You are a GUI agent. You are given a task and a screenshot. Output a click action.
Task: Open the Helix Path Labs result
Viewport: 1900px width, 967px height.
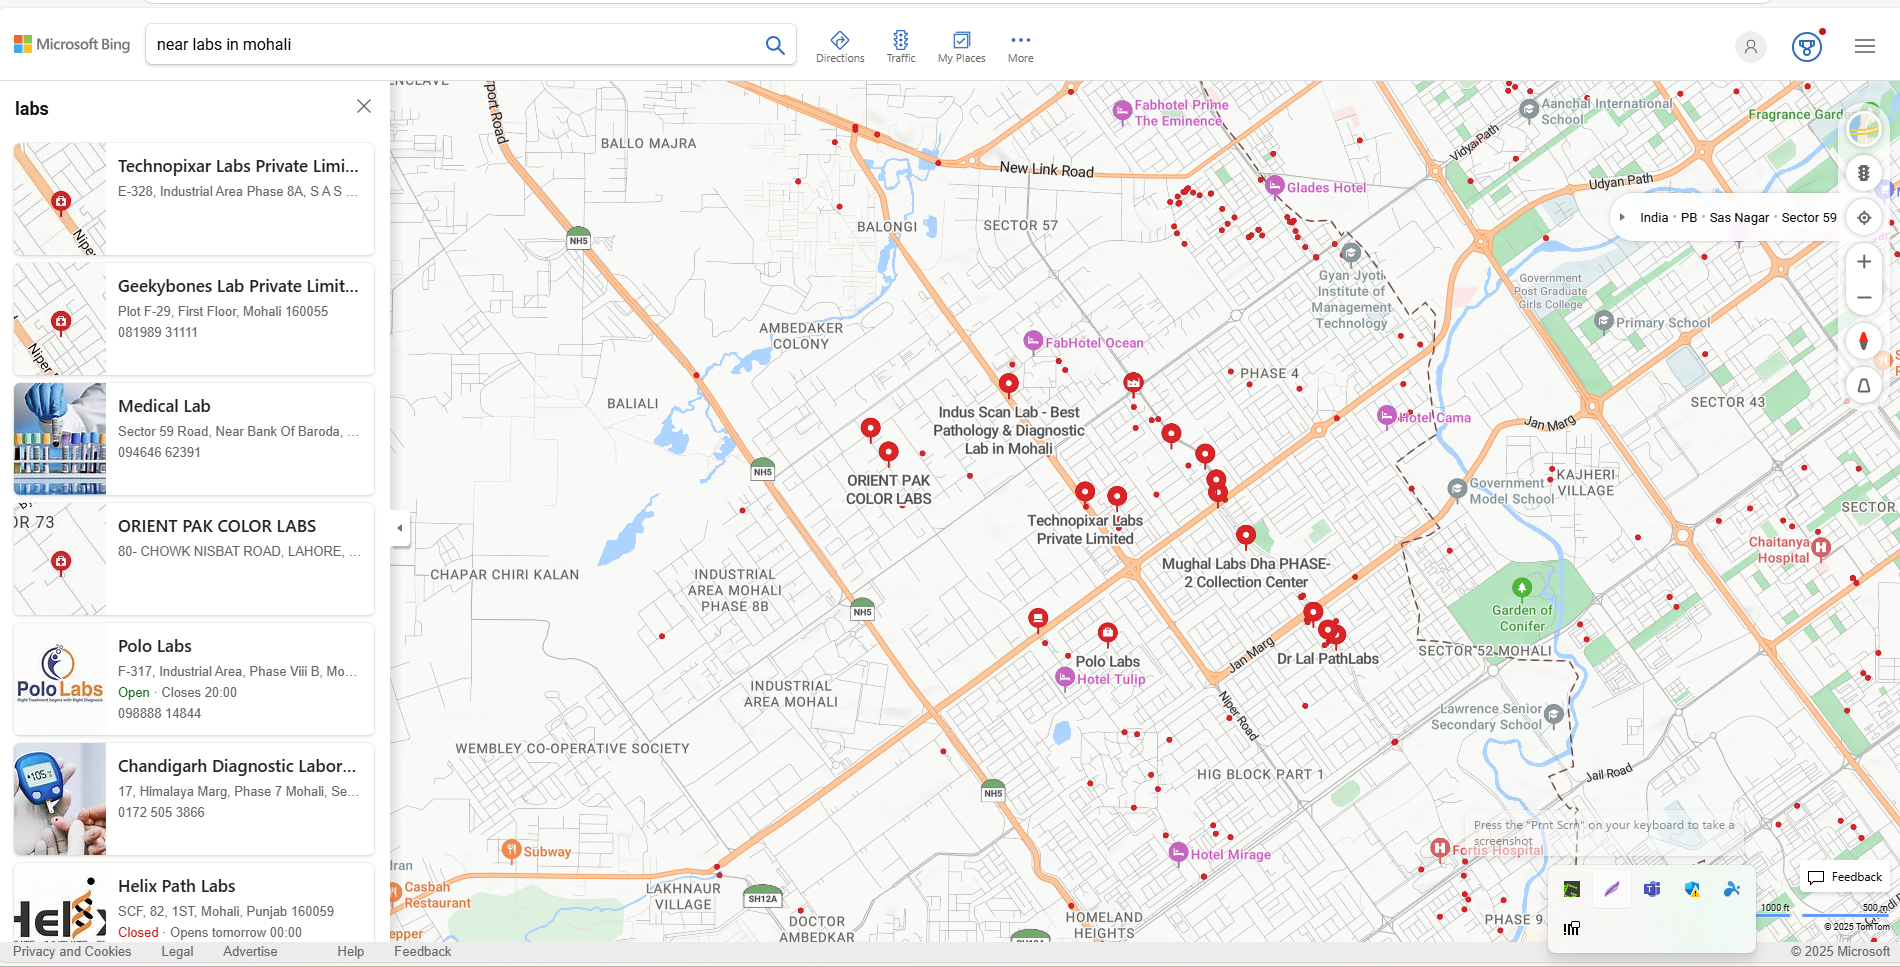(194, 902)
